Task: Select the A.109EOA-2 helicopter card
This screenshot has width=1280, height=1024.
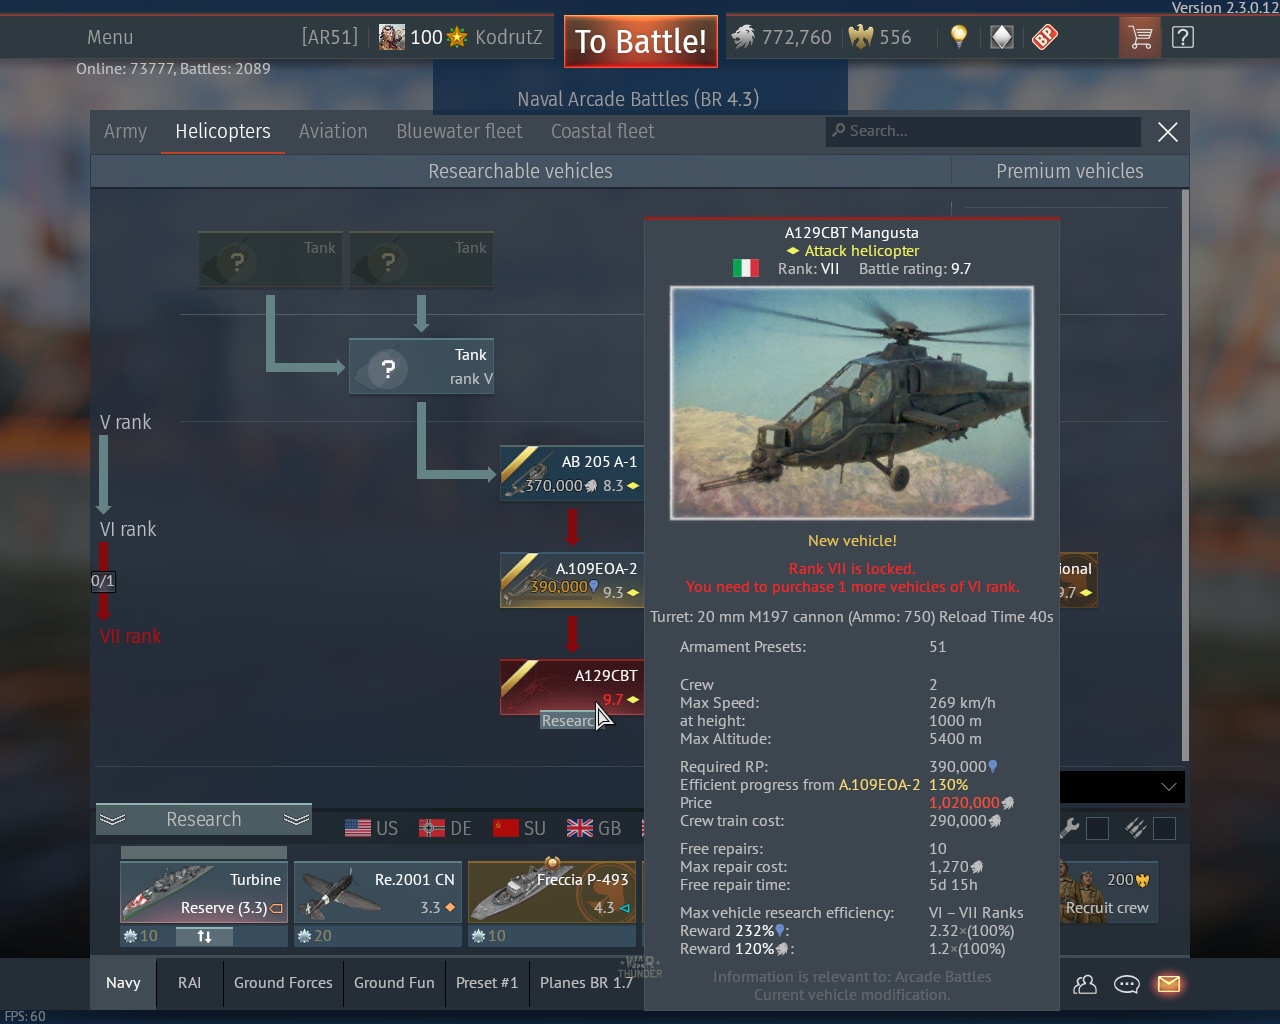Action: coord(572,580)
